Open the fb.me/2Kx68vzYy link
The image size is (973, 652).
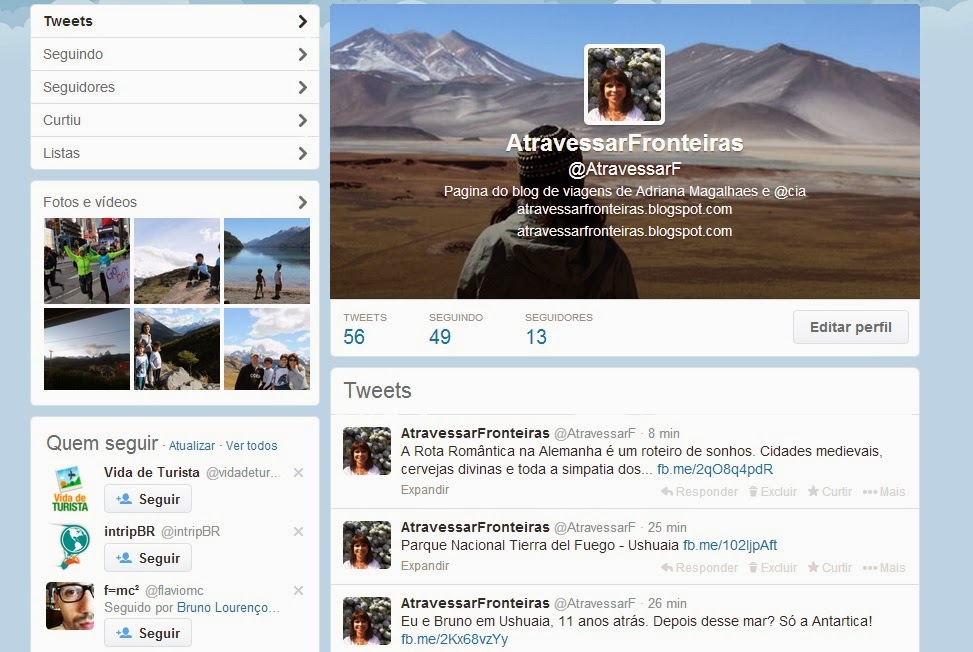[454, 639]
